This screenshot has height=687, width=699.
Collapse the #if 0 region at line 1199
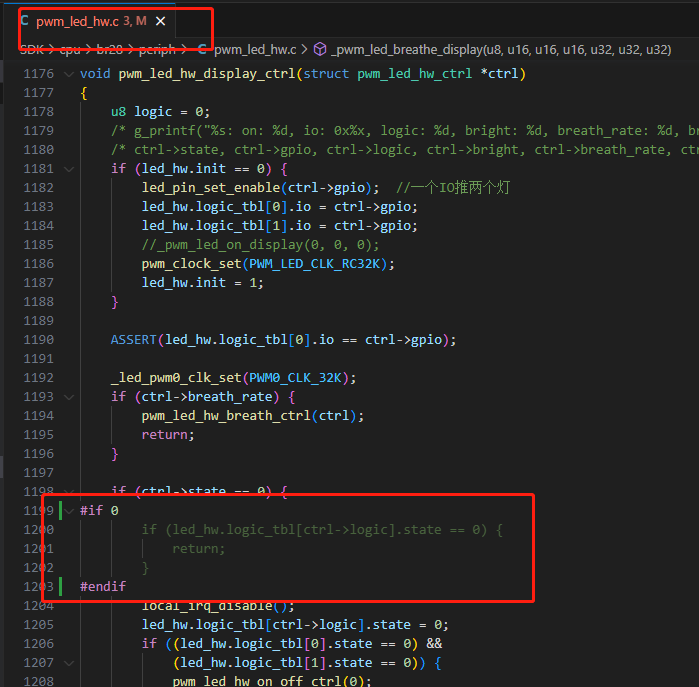coord(69,511)
